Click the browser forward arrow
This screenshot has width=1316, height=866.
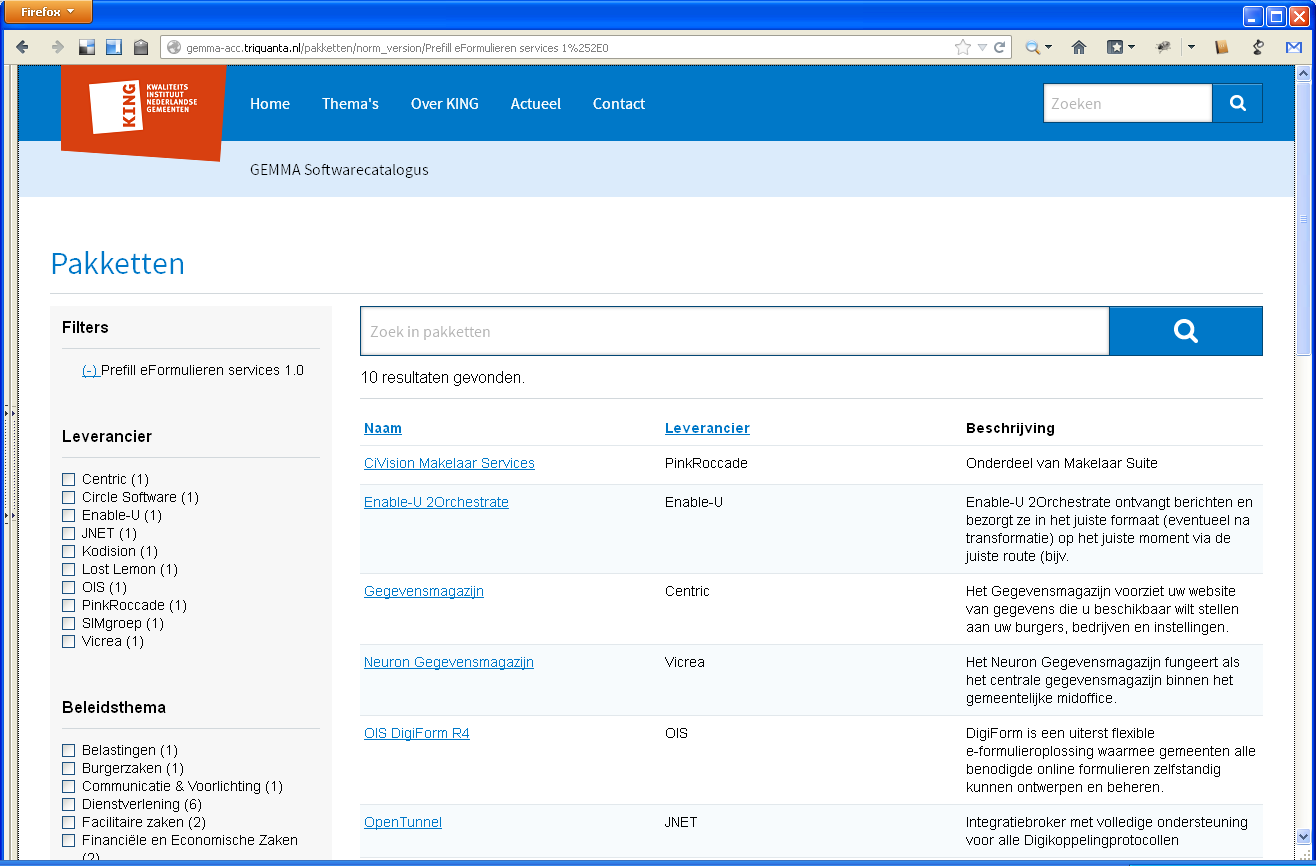coord(57,47)
